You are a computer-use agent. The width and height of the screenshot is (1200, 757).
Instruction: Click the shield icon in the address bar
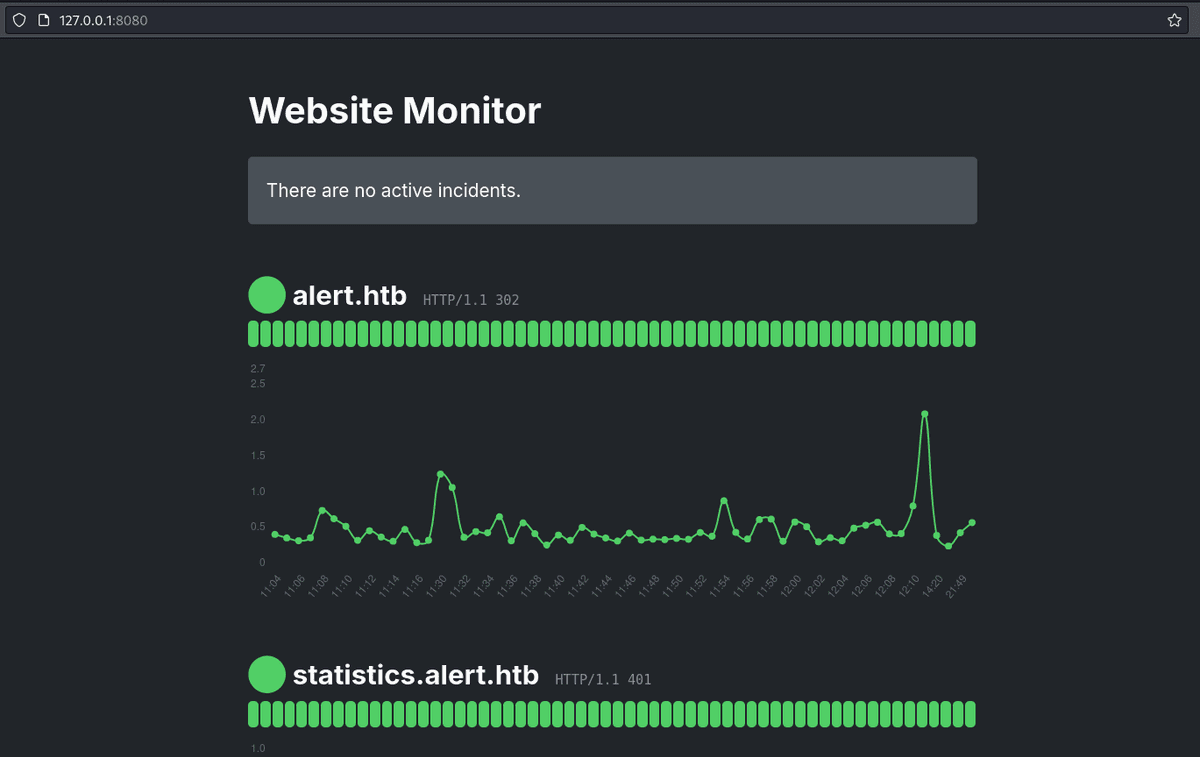[18, 19]
